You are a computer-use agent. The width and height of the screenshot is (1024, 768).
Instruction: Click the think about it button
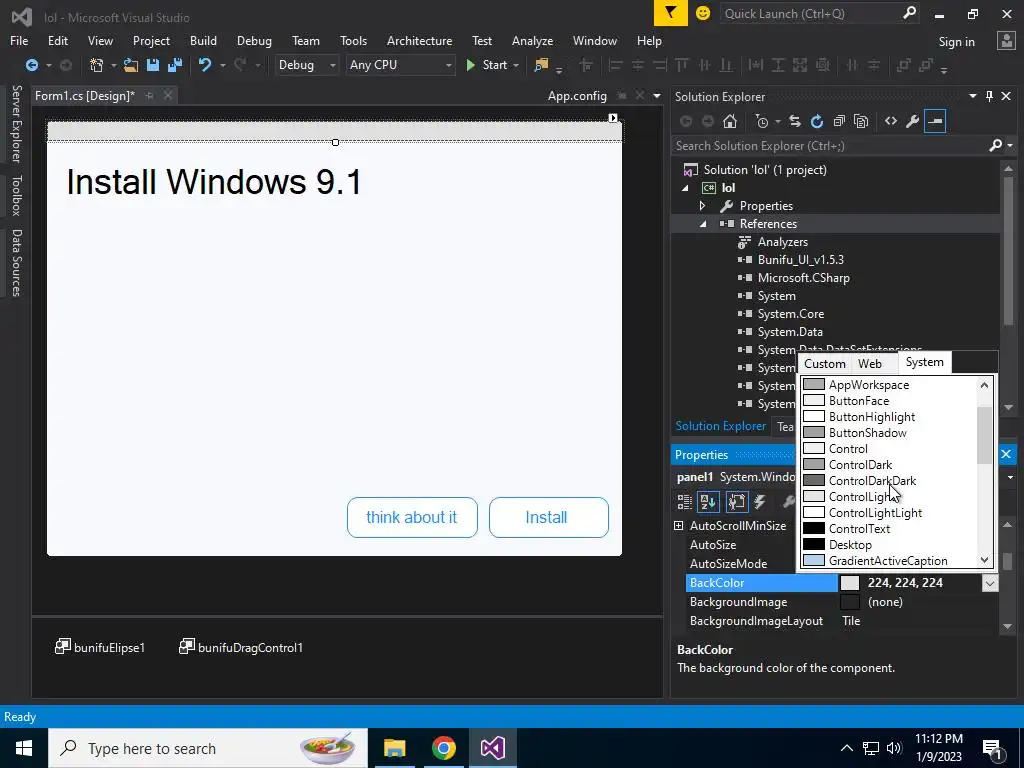[412, 517]
